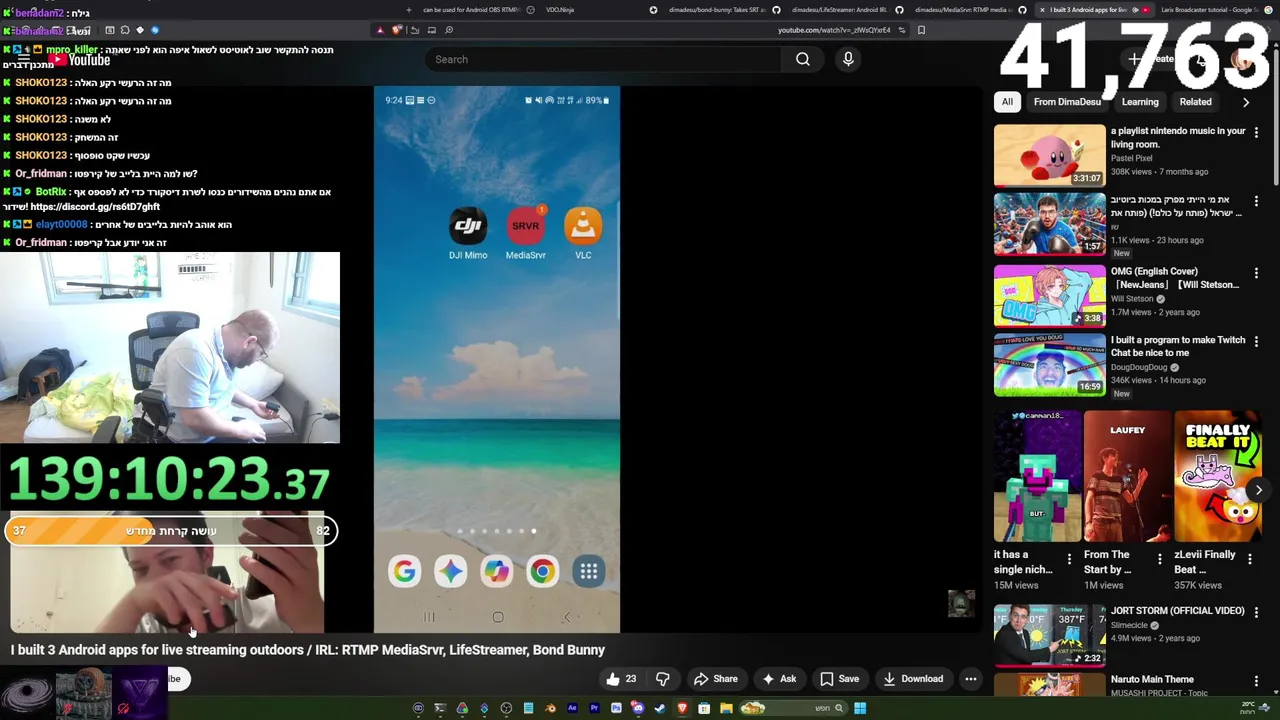This screenshot has height=720, width=1280.
Task: Open options for Naruto Main Theme video
Action: 1256,680
